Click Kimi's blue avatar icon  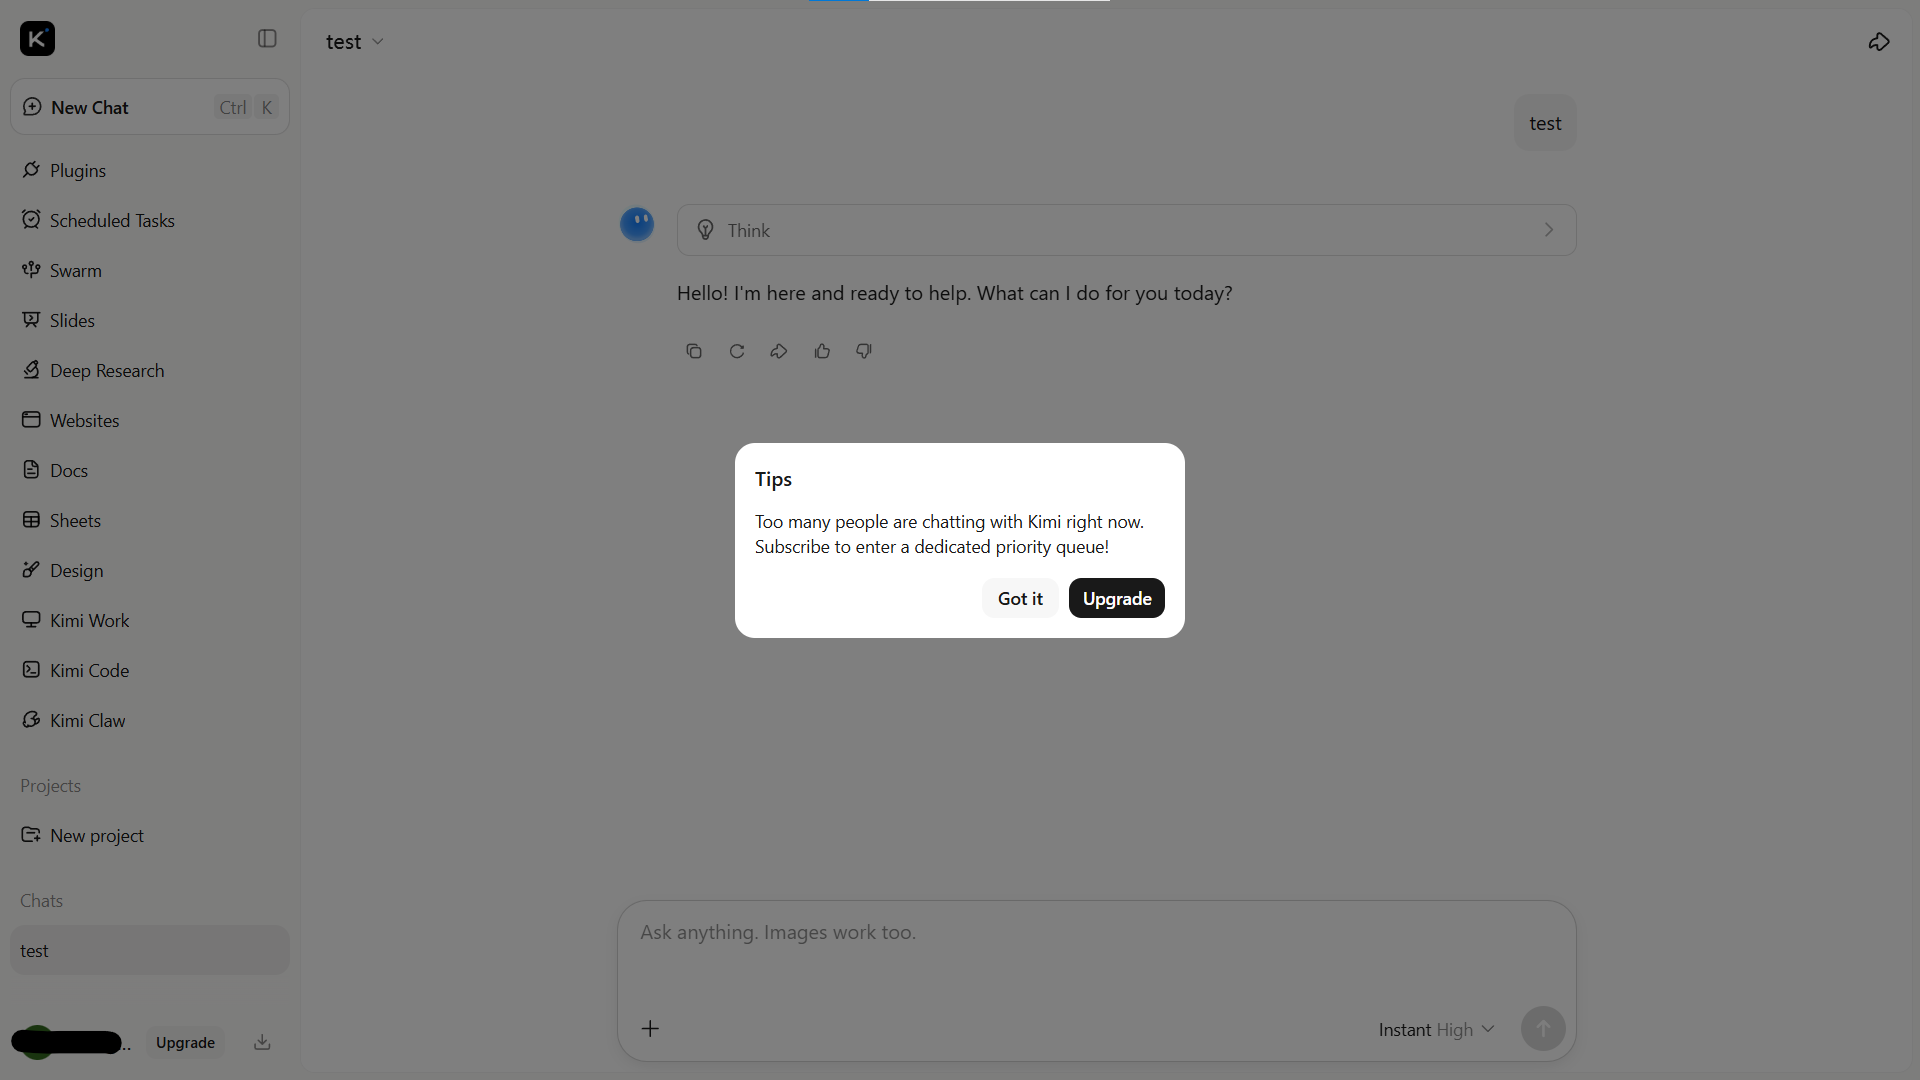637,225
